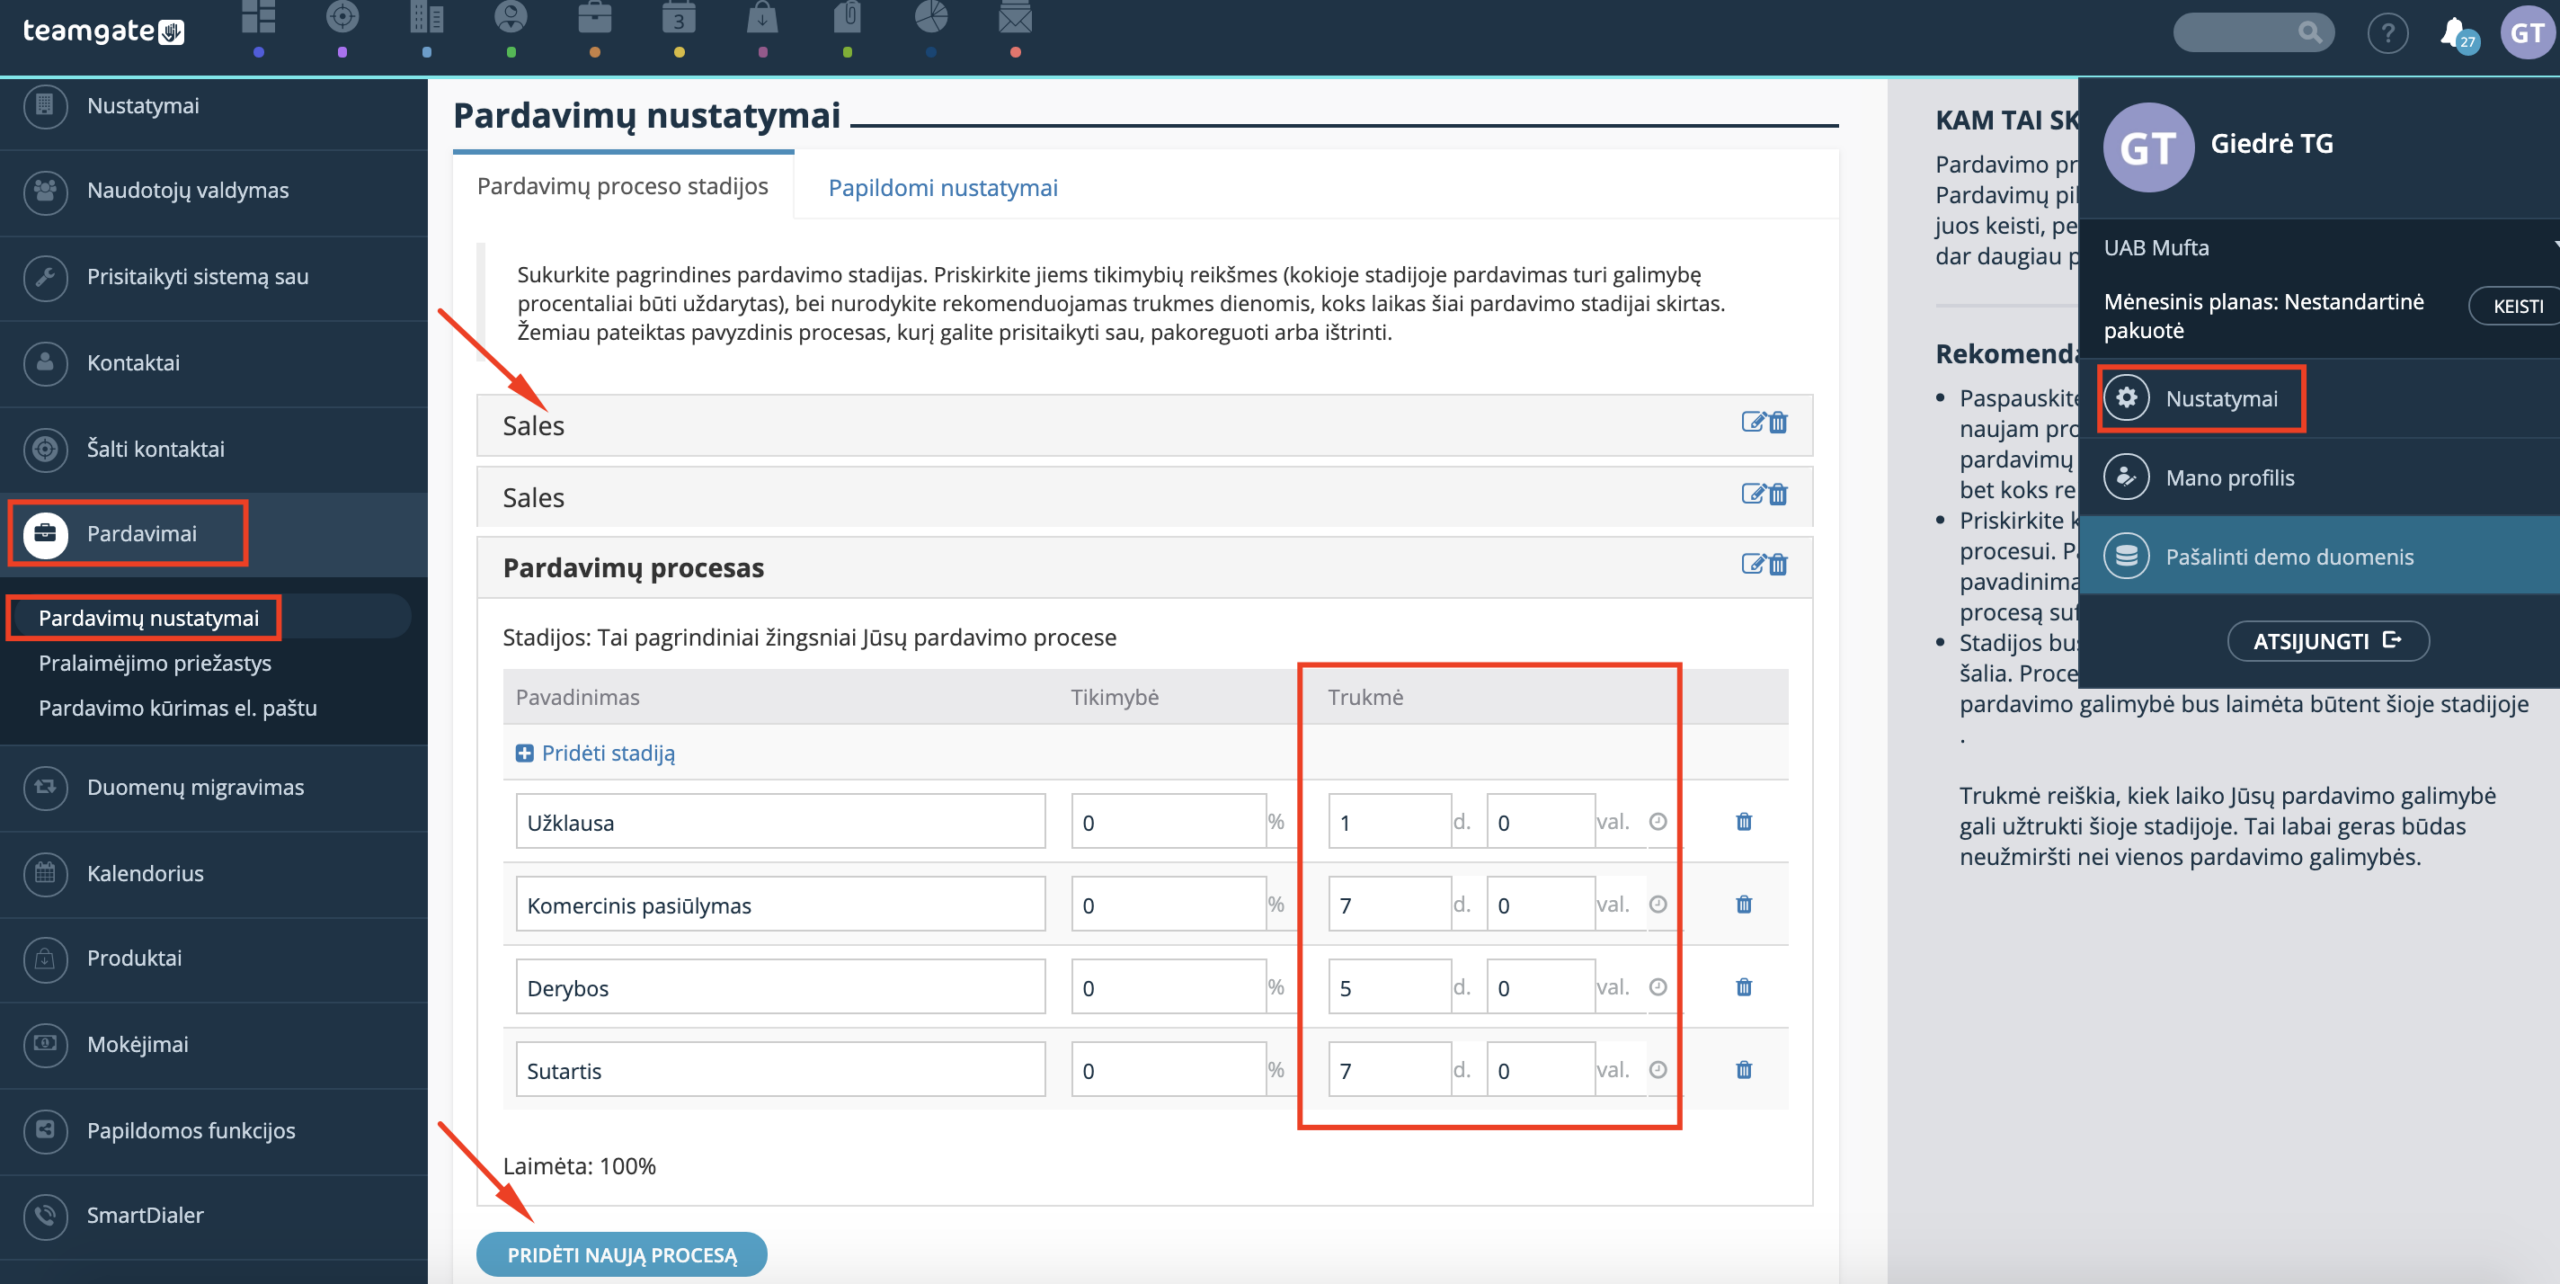Open the mail envelope icon in top navigation
Image resolution: width=2560 pixels, height=1284 pixels.
tap(1015, 17)
